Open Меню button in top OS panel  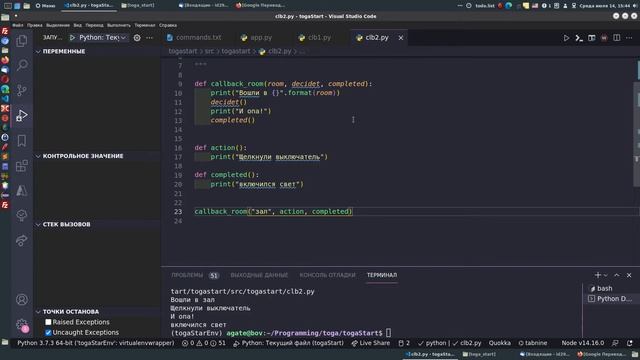coord(45,6)
